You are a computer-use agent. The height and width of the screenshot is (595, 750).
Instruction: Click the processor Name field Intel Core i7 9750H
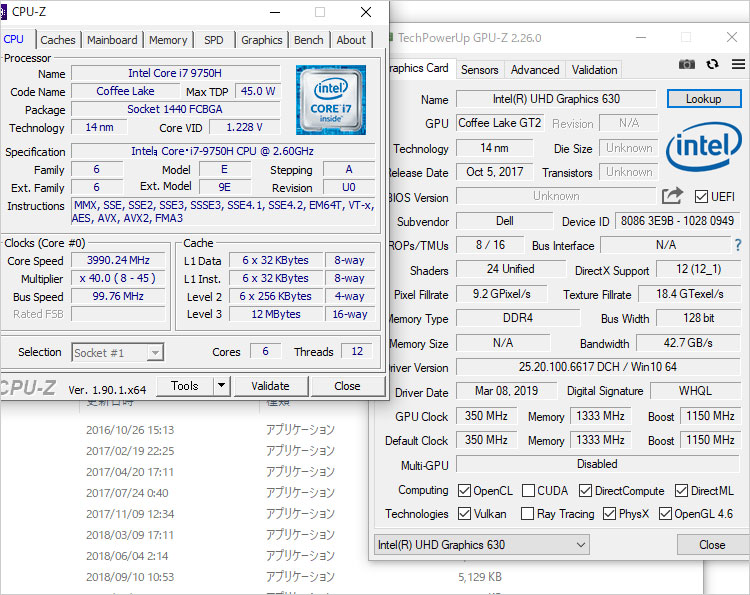click(x=175, y=73)
